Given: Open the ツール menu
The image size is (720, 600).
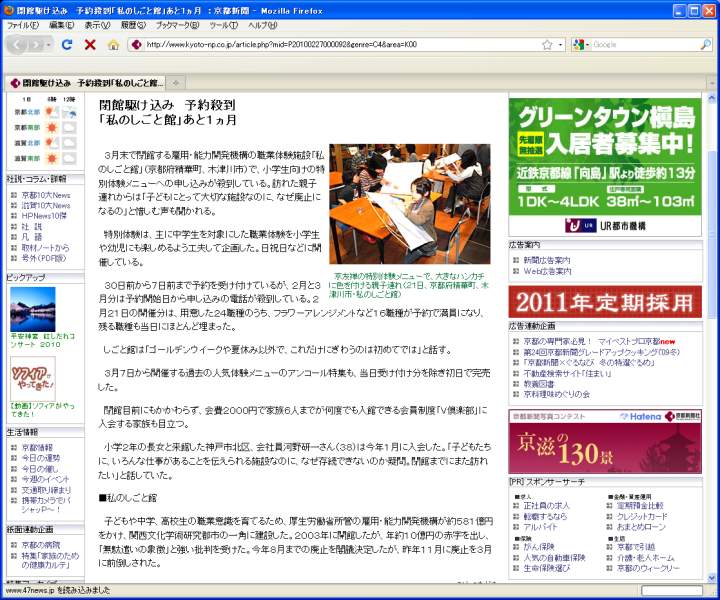Looking at the screenshot, I should click(222, 25).
